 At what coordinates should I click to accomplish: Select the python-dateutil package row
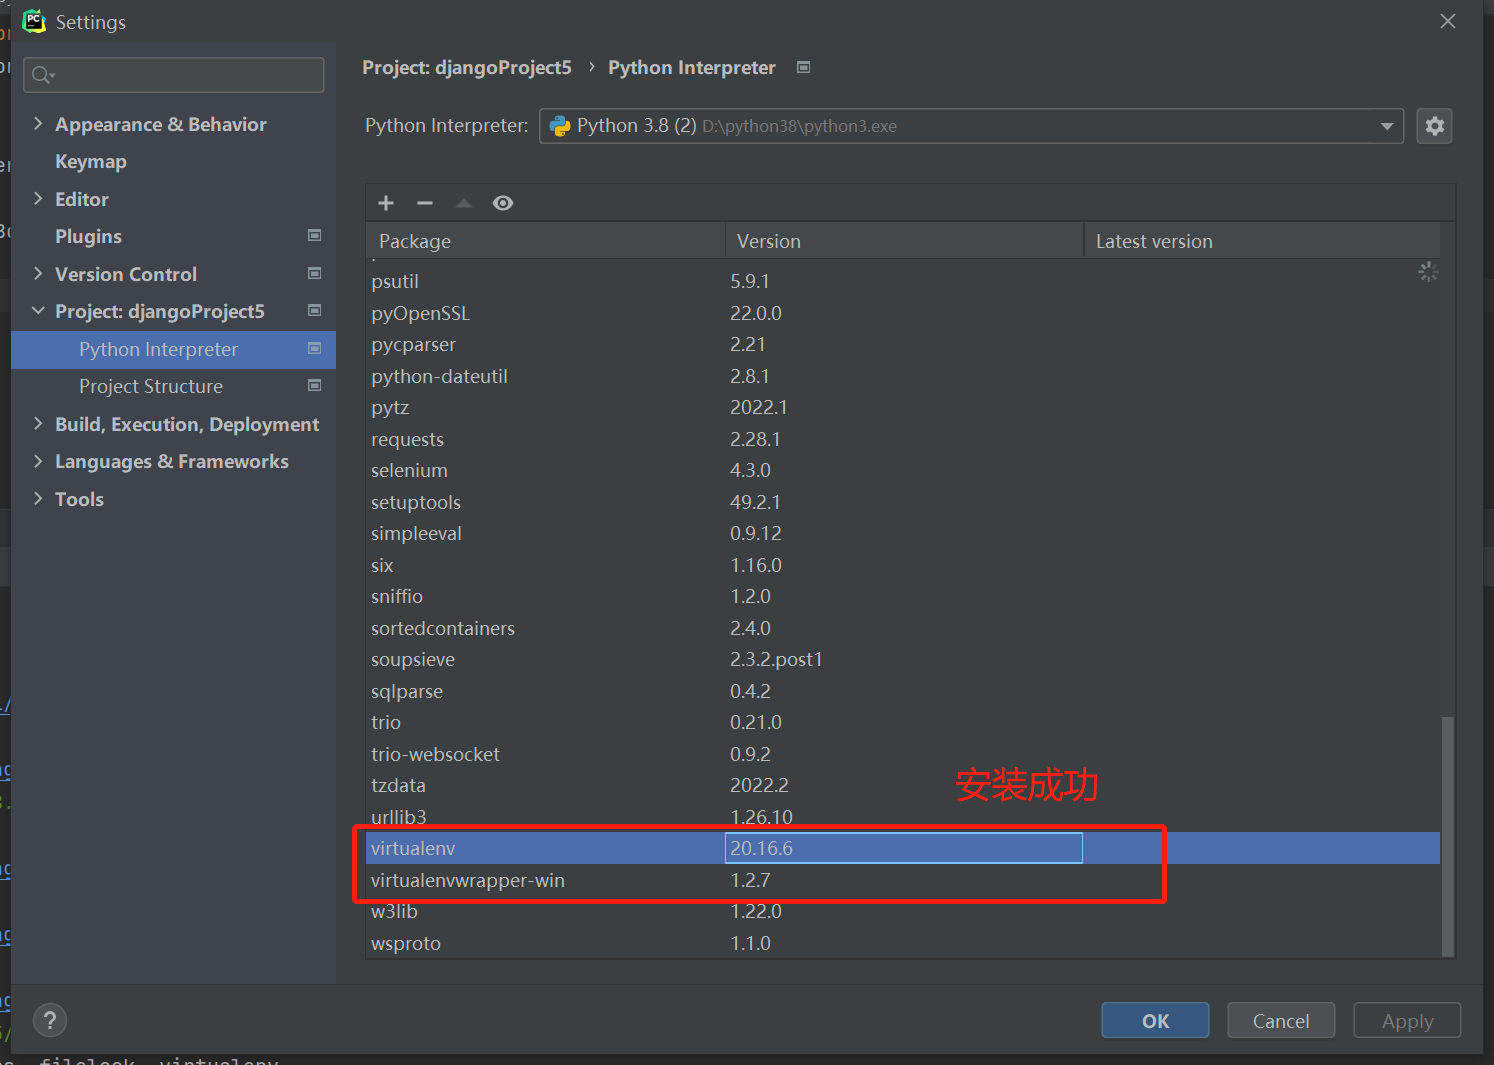tap(903, 376)
